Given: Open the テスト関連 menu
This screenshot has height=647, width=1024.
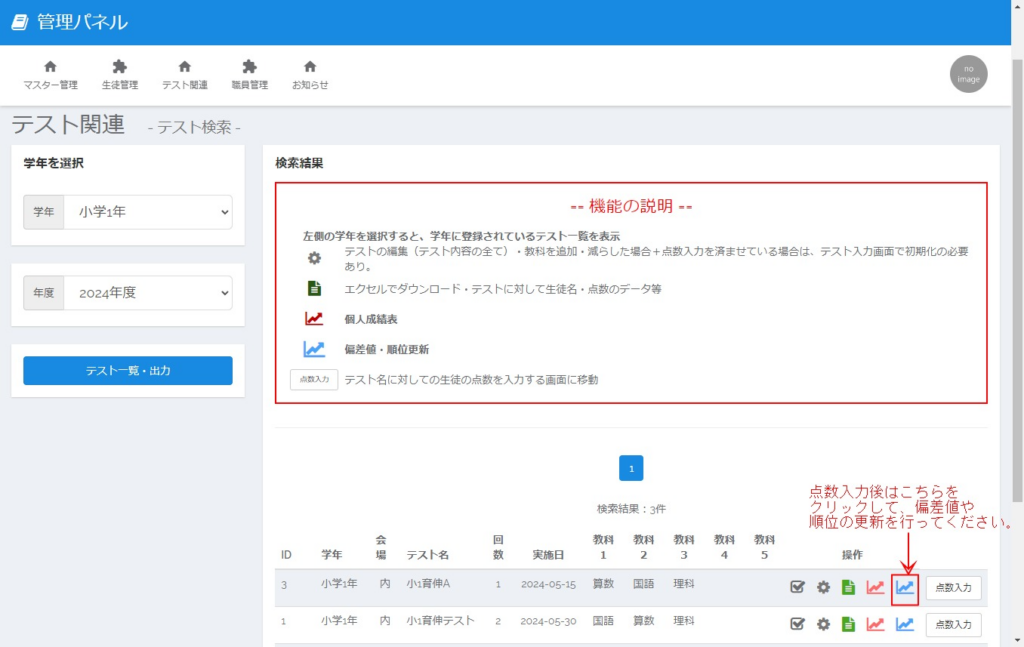Looking at the screenshot, I should click(185, 75).
